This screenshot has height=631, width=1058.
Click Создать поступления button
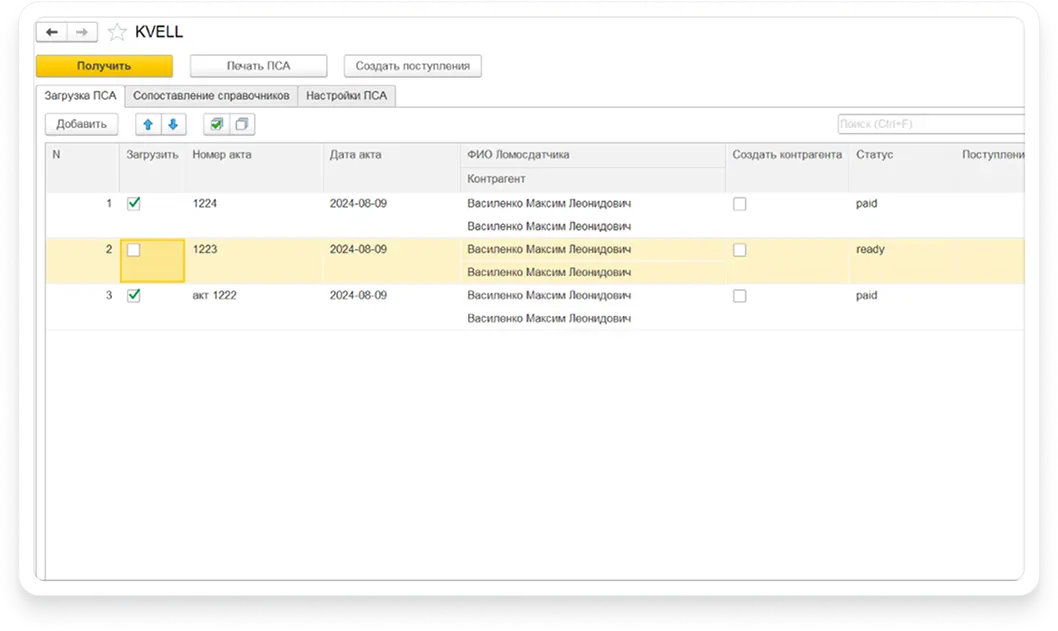[x=412, y=66]
